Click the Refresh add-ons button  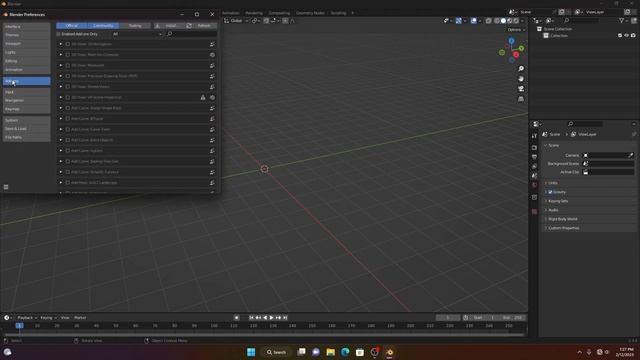201,26
